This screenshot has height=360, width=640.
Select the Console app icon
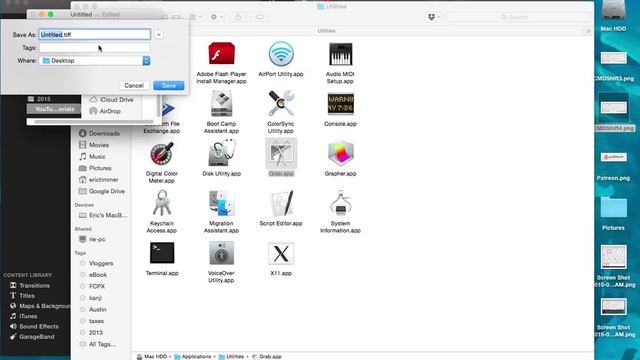click(340, 104)
